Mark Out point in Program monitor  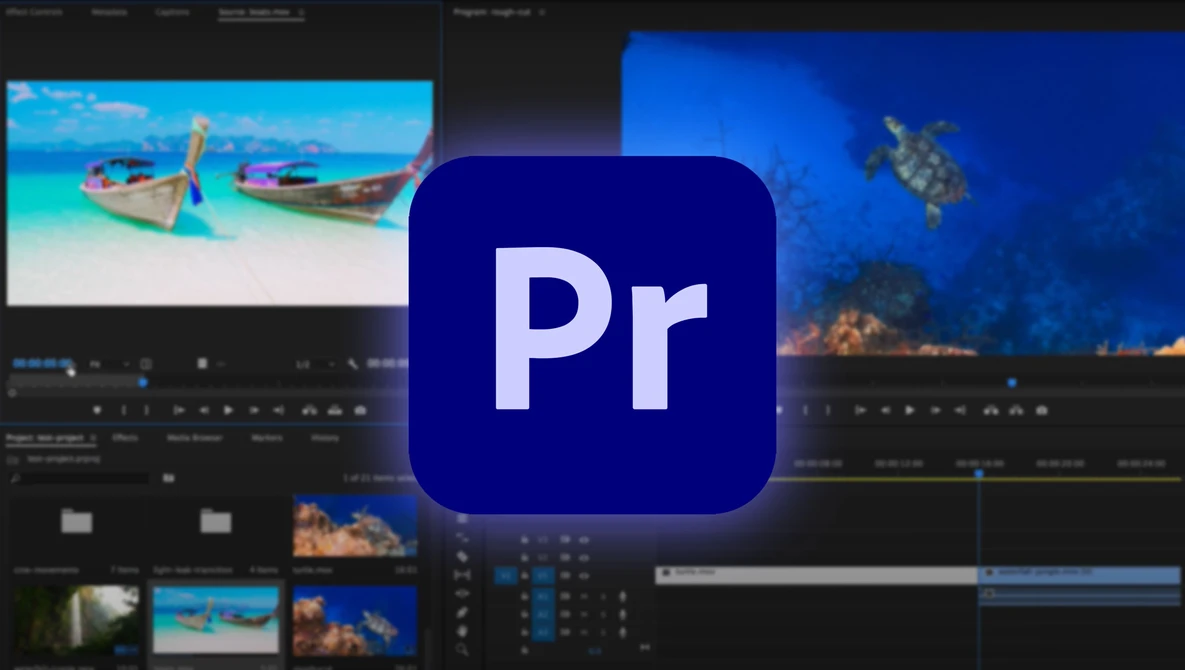828,410
